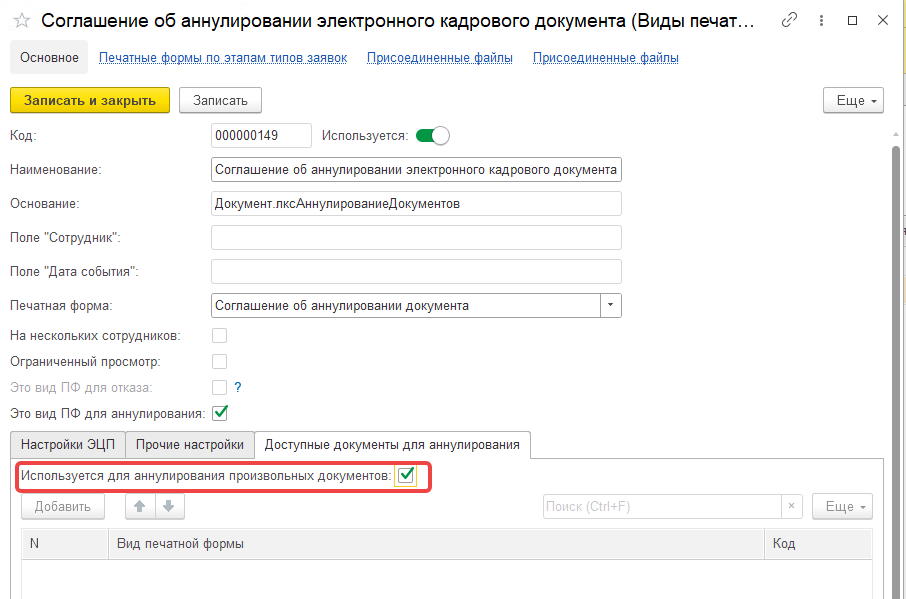Click the 'Наименование' input field
906x599 pixels.
(x=416, y=170)
